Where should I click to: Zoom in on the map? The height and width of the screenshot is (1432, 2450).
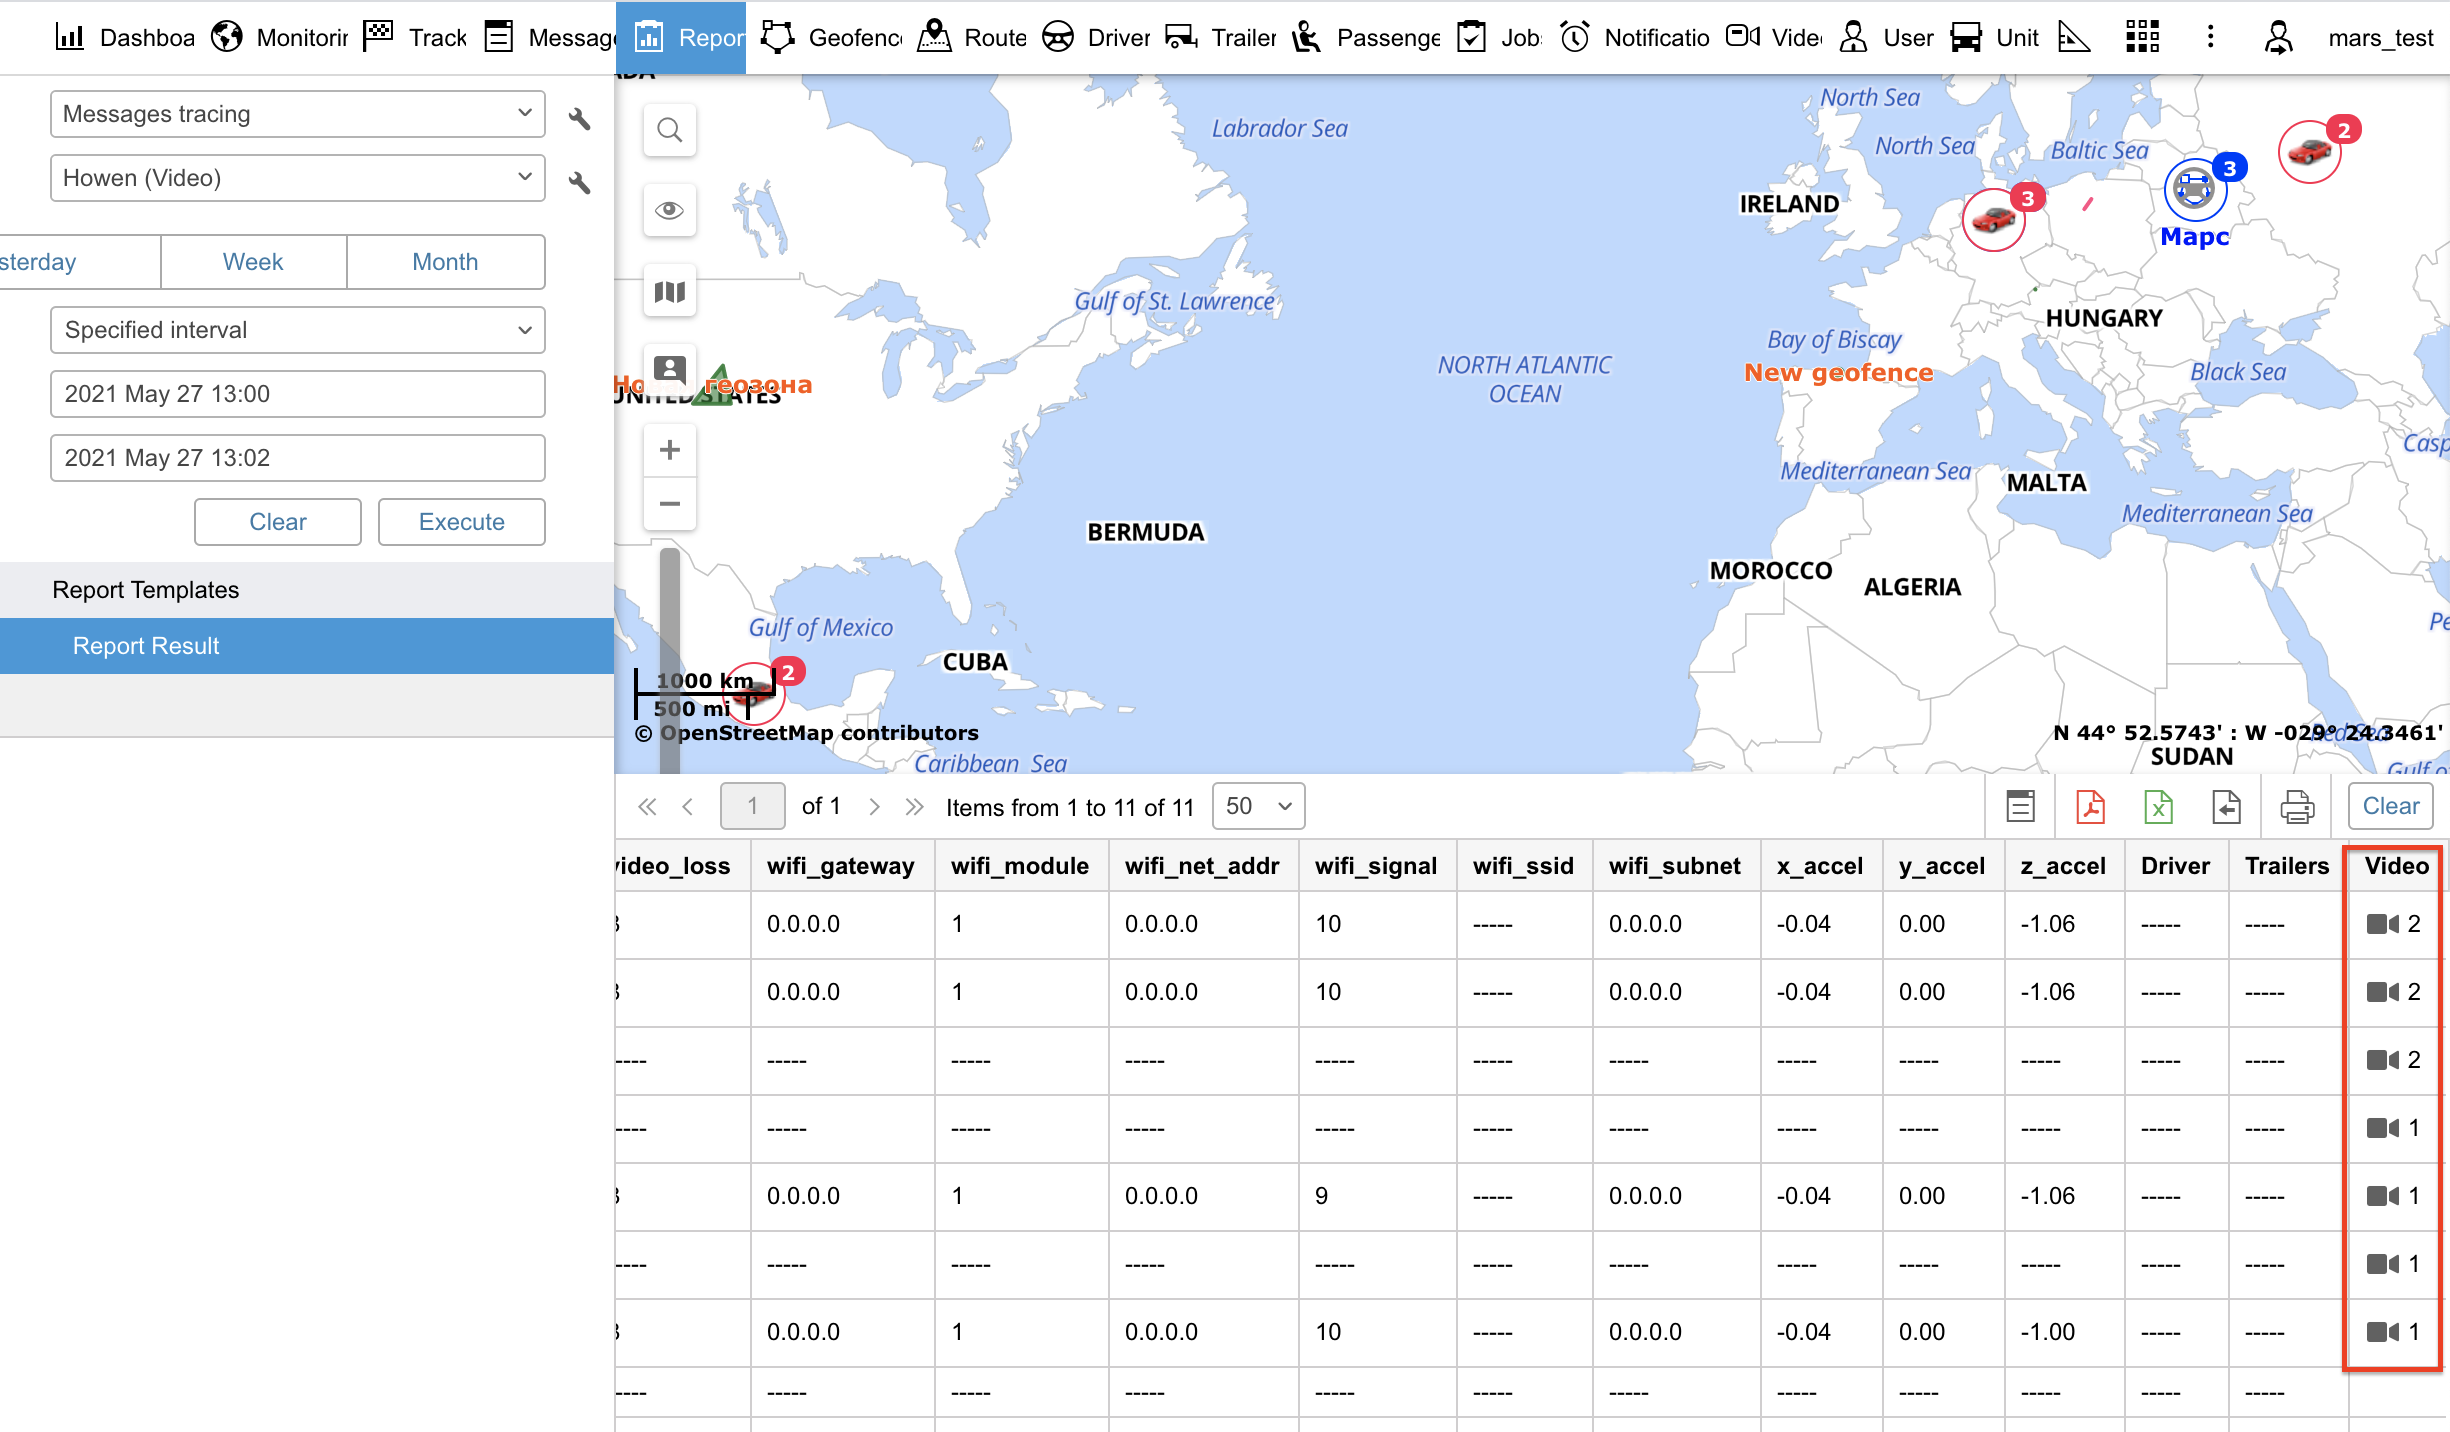(669, 450)
